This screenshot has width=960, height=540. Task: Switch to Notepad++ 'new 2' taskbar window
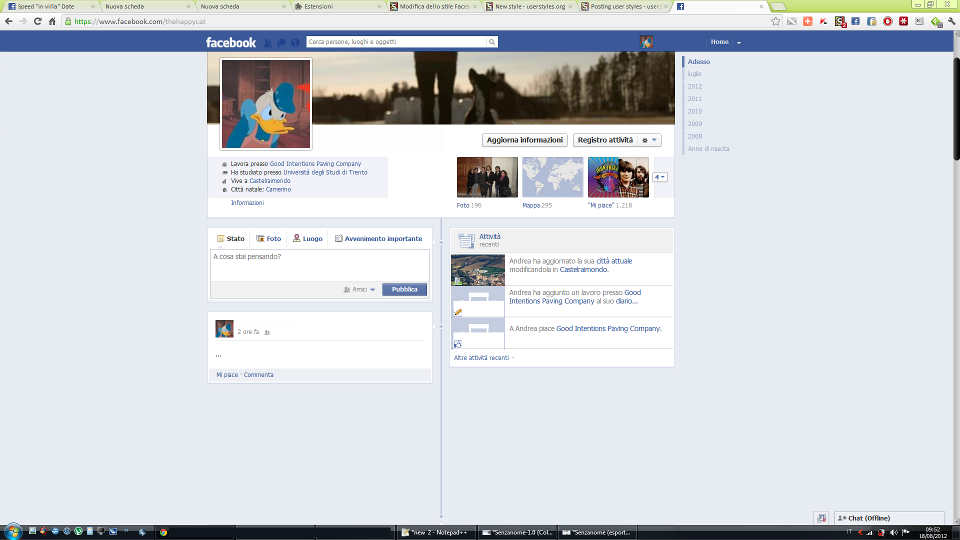click(434, 533)
